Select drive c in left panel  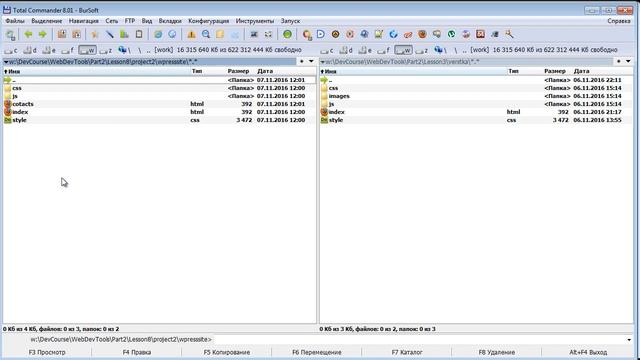tap(11, 50)
